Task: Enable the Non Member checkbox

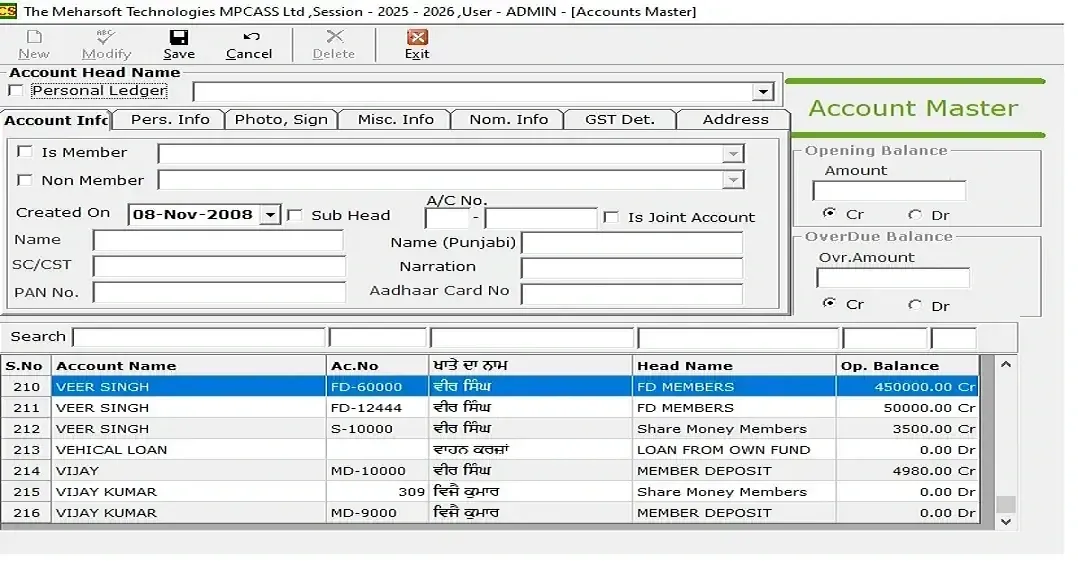Action: (x=25, y=179)
